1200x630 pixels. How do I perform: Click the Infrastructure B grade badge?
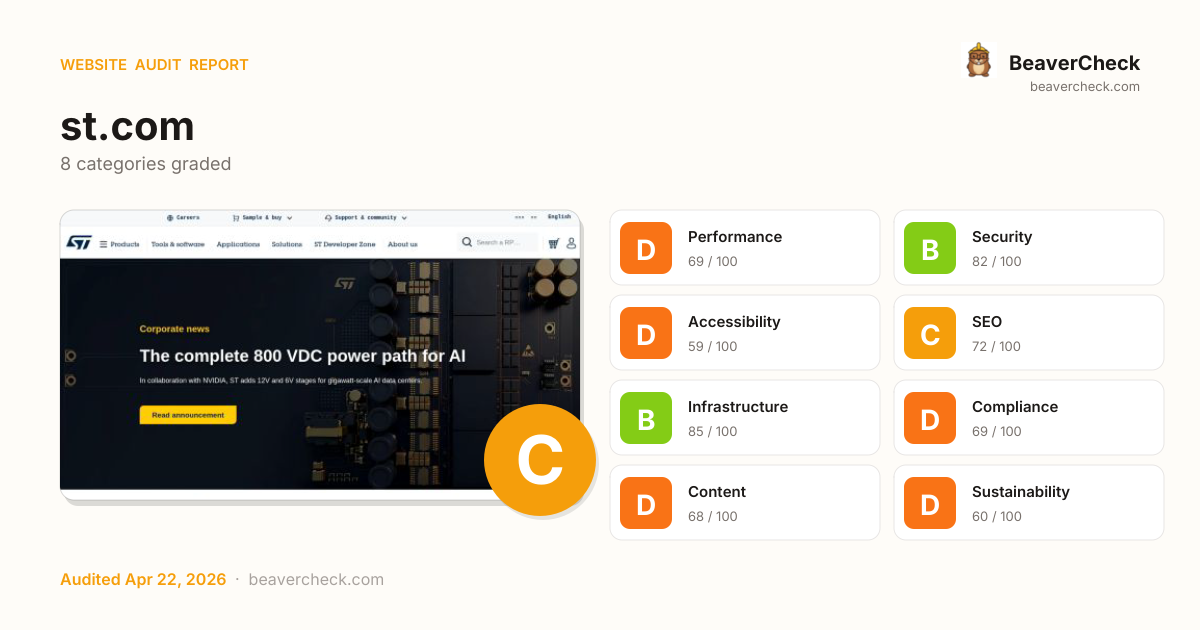pyautogui.click(x=646, y=418)
